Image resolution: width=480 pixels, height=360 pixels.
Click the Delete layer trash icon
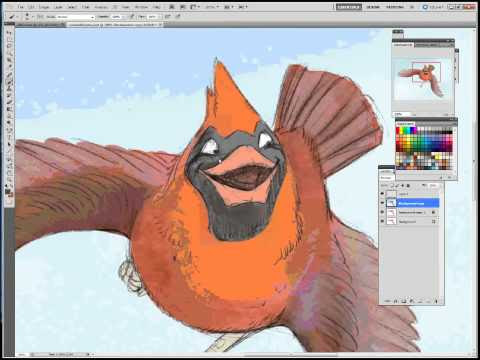coord(436,301)
